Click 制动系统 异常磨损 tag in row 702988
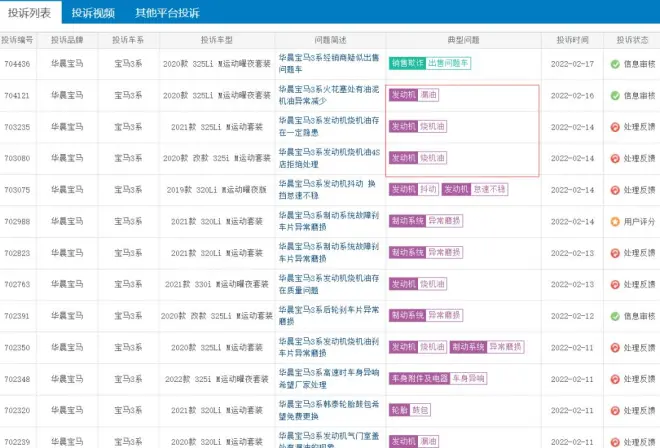660x448 pixels. [x=426, y=221]
